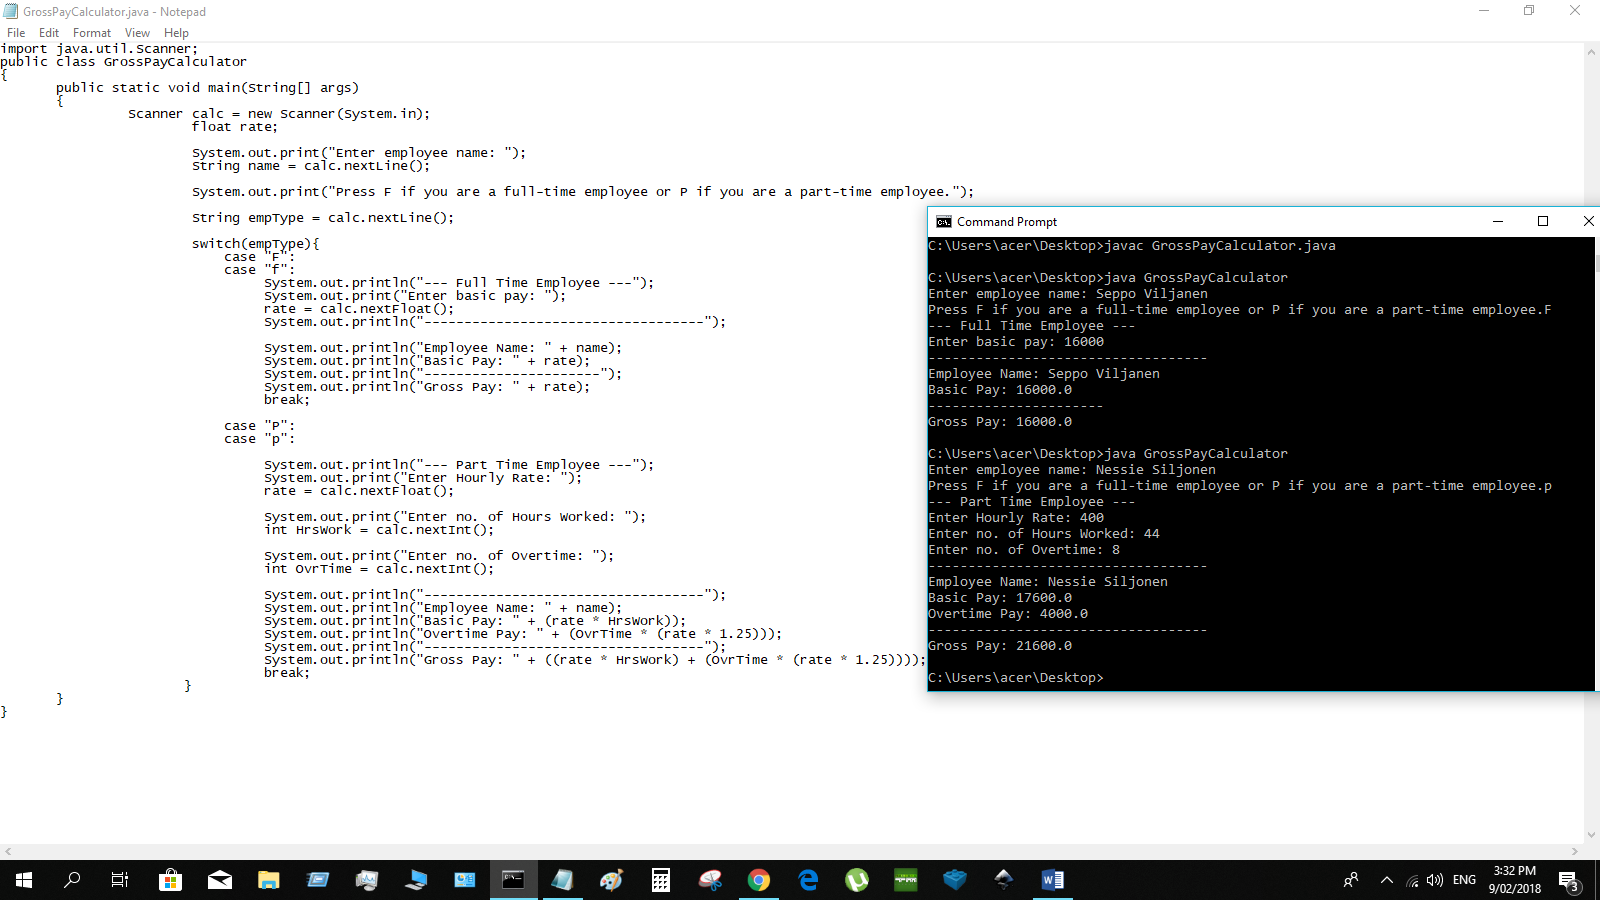Launch Microsoft Store from the taskbar
This screenshot has height=900, width=1600.
(x=170, y=880)
